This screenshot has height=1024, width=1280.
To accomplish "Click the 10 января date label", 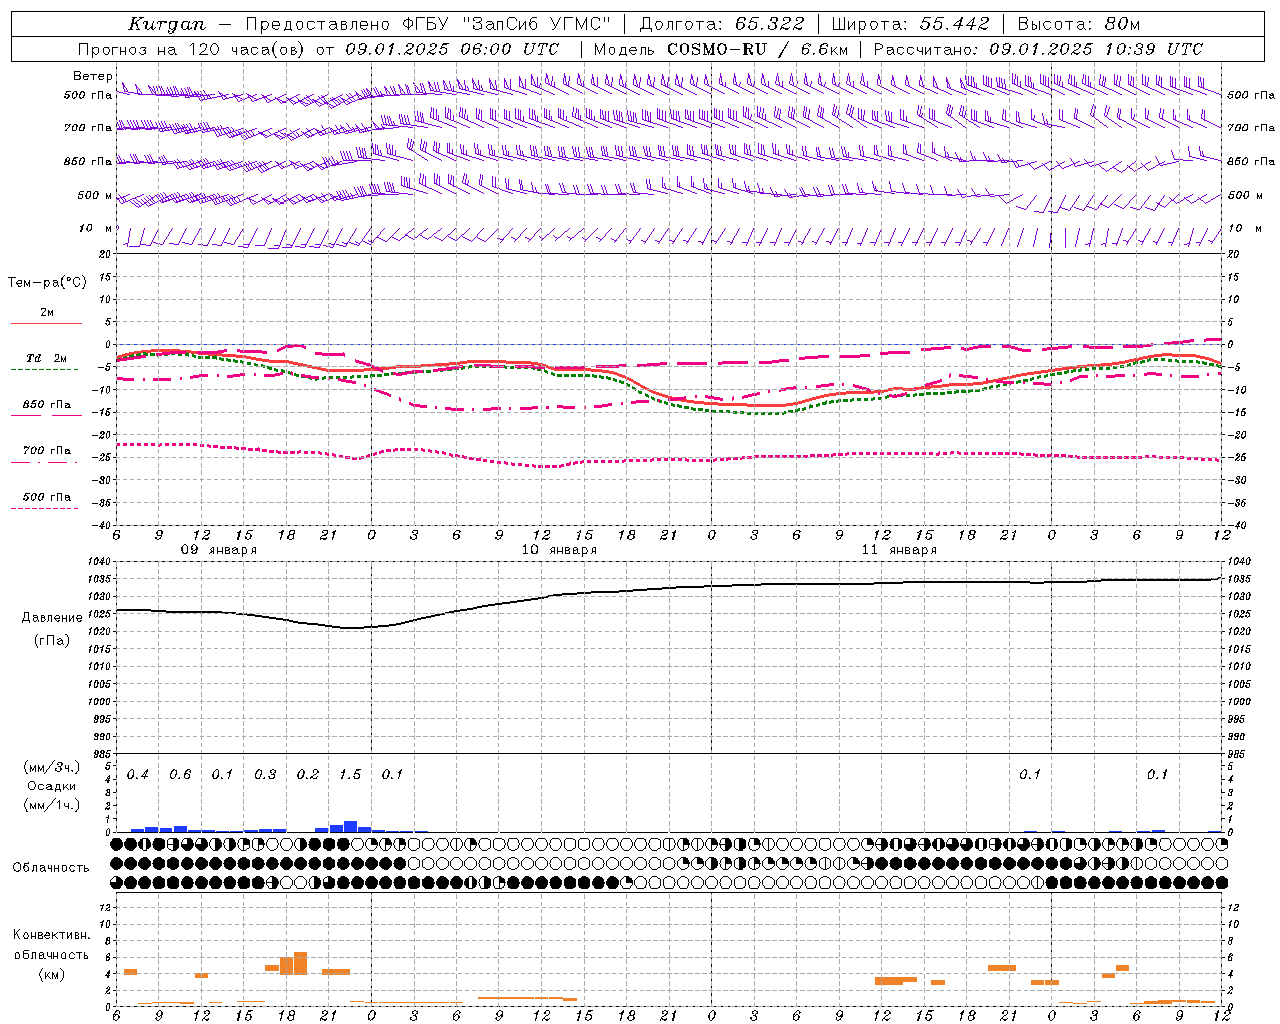I will coord(559,550).
